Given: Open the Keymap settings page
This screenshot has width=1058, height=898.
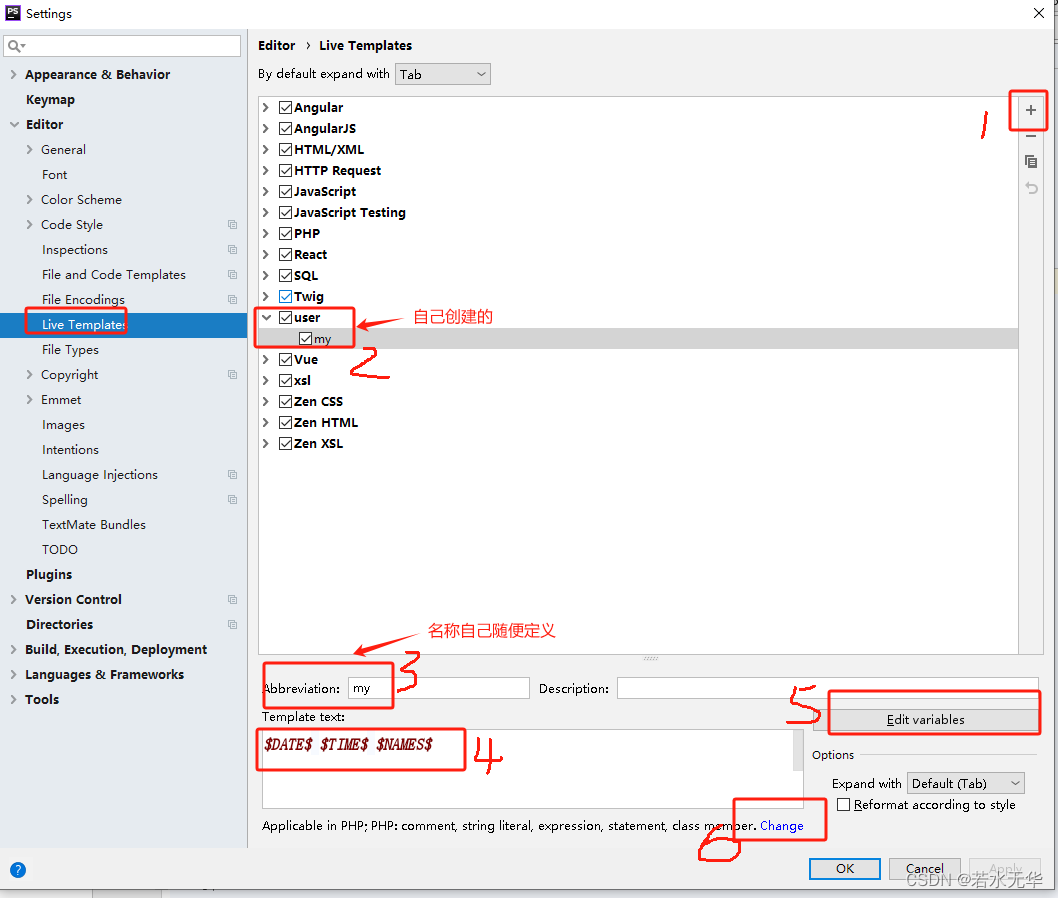Looking at the screenshot, I should 50,99.
